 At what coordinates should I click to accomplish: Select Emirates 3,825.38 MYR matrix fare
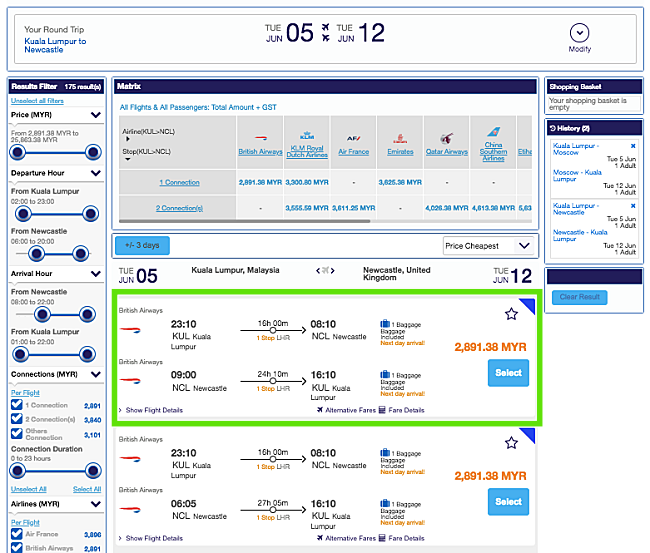coord(400,182)
